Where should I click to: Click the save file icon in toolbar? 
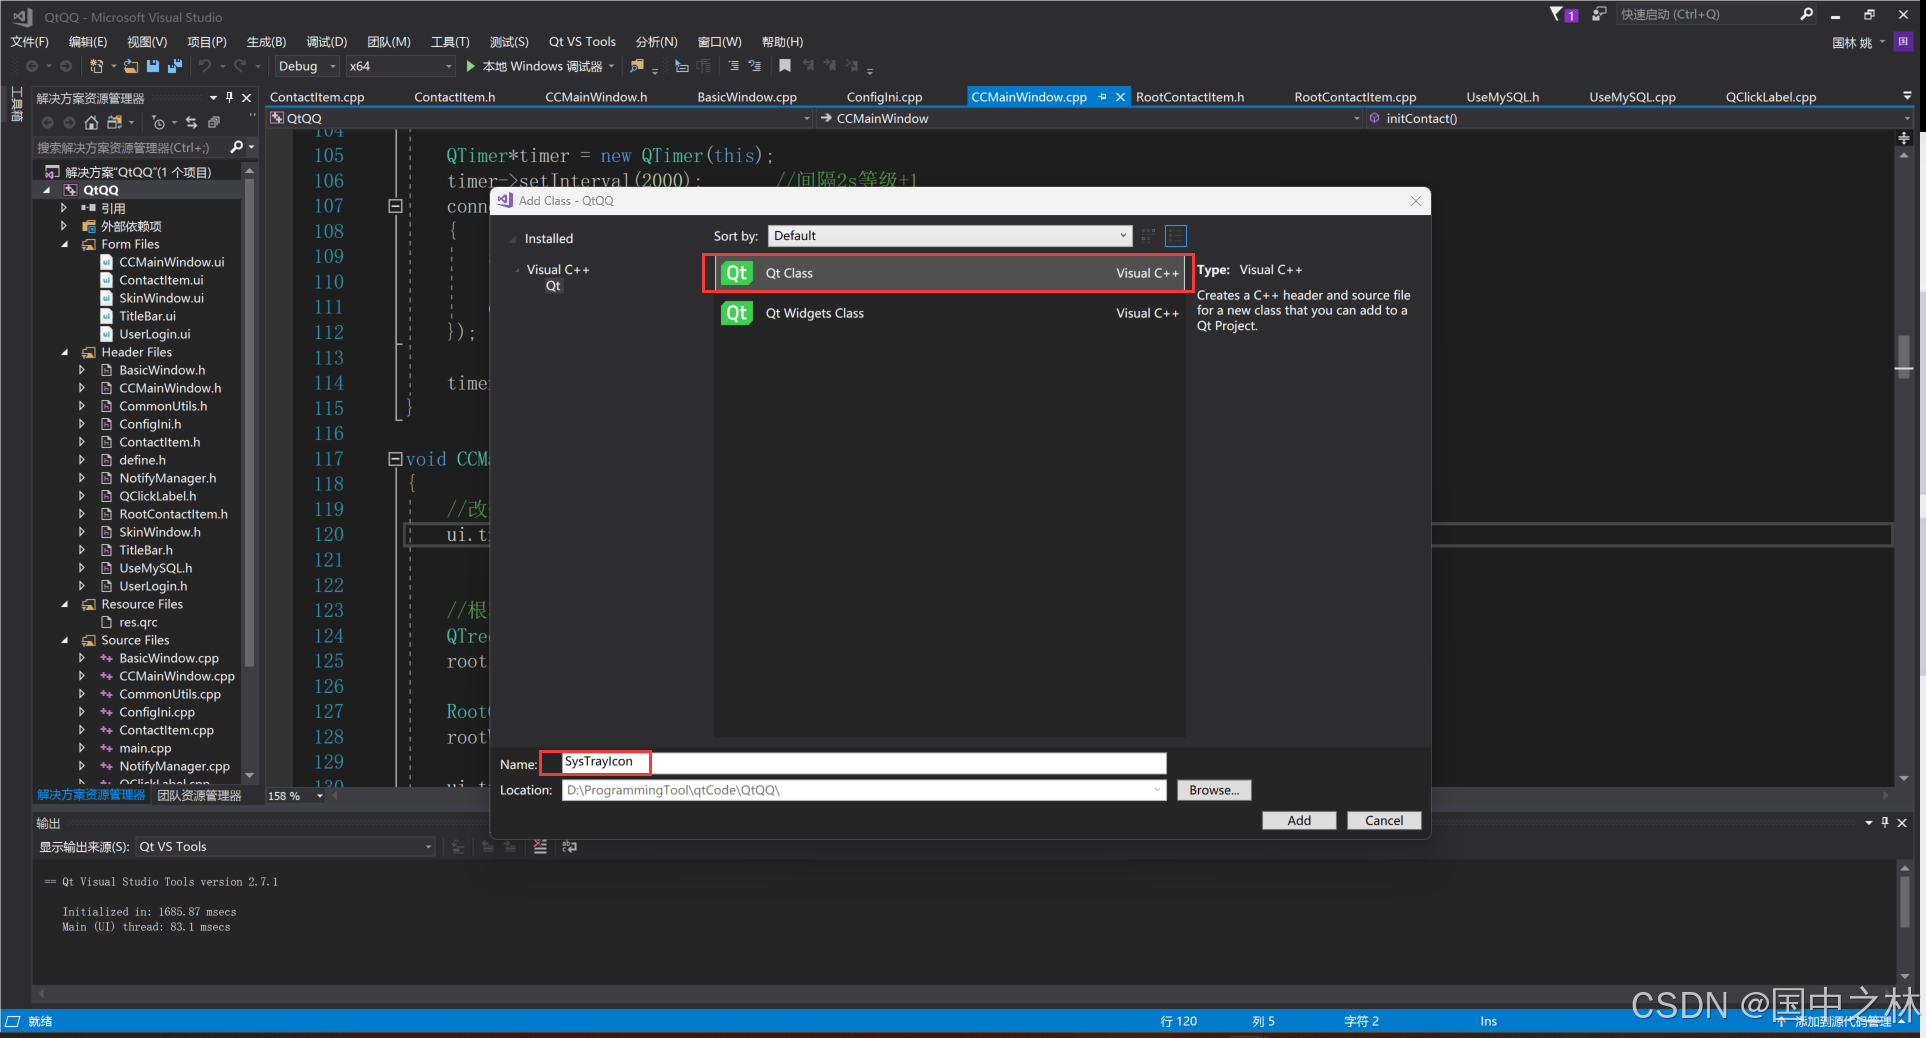153,66
